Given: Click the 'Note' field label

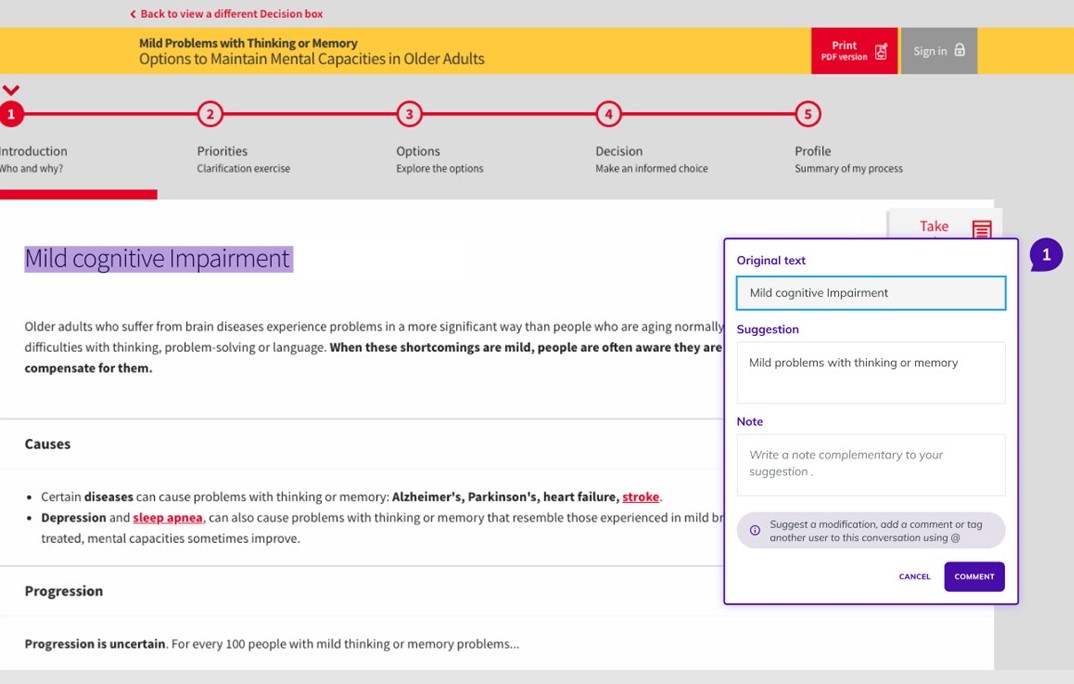Looking at the screenshot, I should pos(749,422).
